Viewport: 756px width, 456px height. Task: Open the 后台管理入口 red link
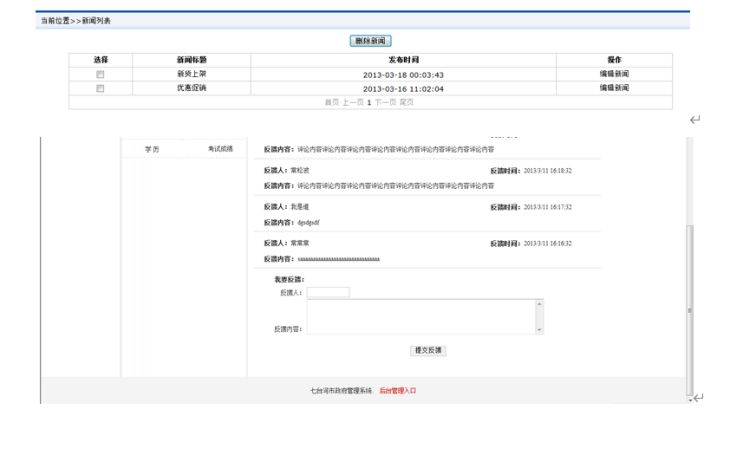pyautogui.click(x=398, y=390)
